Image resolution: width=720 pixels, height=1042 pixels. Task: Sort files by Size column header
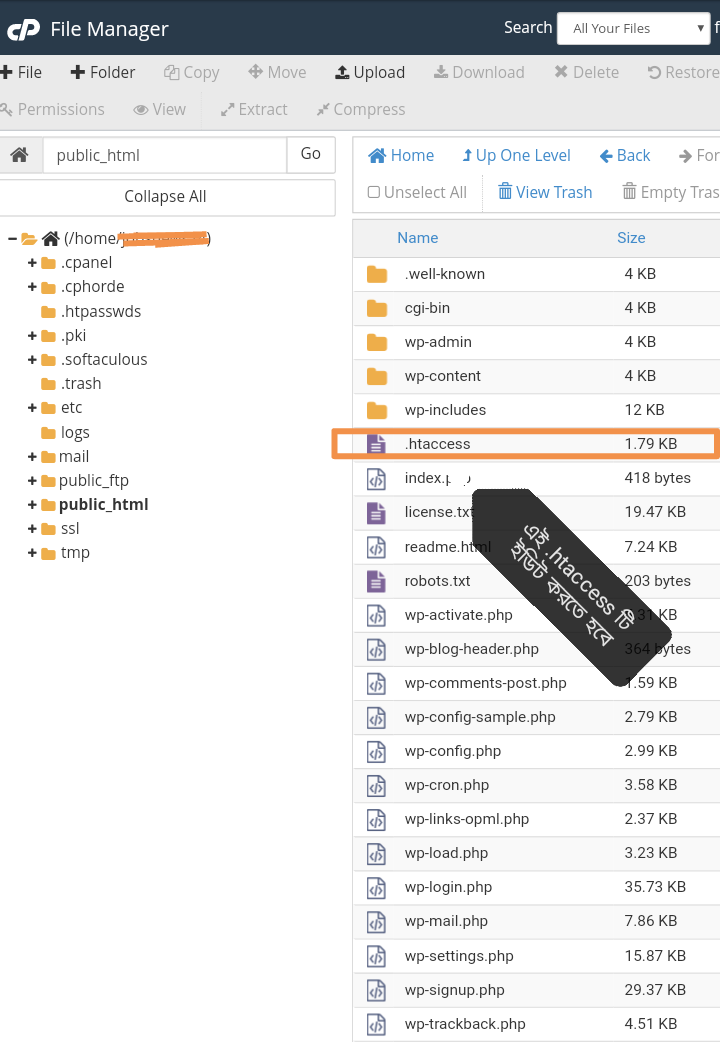(631, 238)
